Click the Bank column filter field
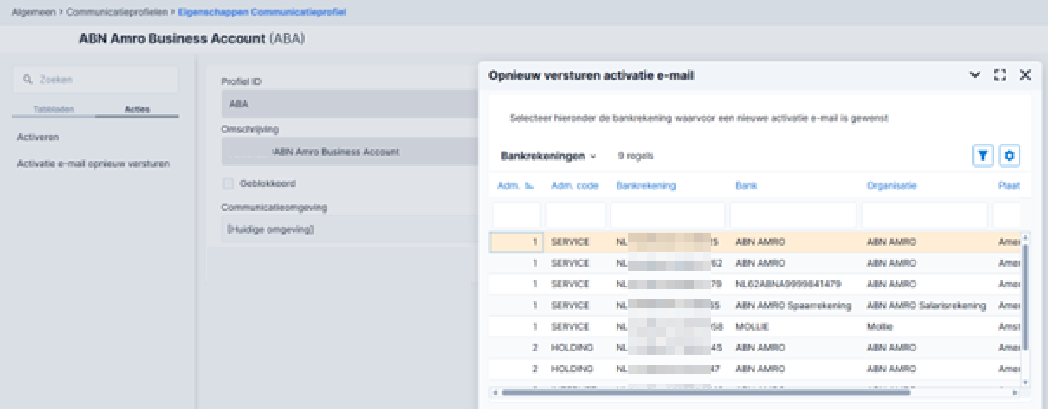 pos(793,215)
